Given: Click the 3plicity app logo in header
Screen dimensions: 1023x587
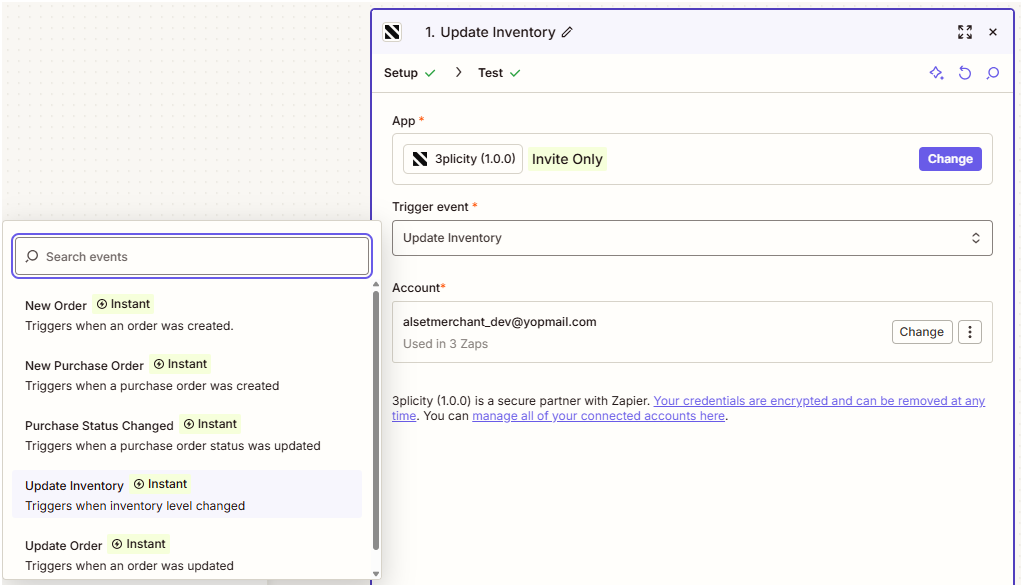Looking at the screenshot, I should pos(392,32).
